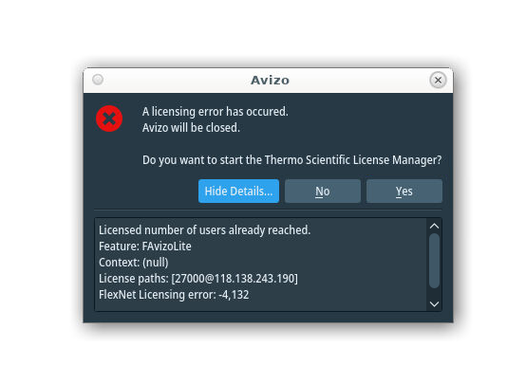Image resolution: width=526 pixels, height=366 pixels.
Task: Click the details scrollbar up arrow
Action: [434, 226]
